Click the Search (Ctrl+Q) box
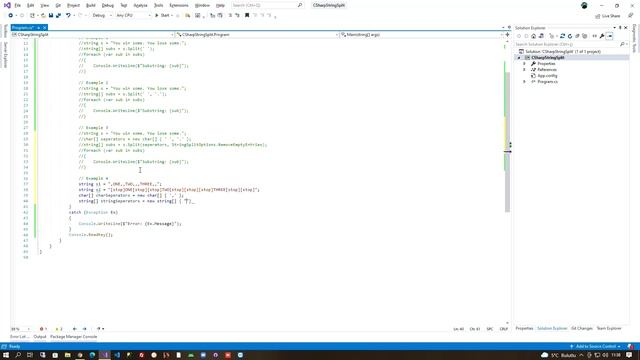Viewport: 640px width, 360px height. [x=267, y=5]
